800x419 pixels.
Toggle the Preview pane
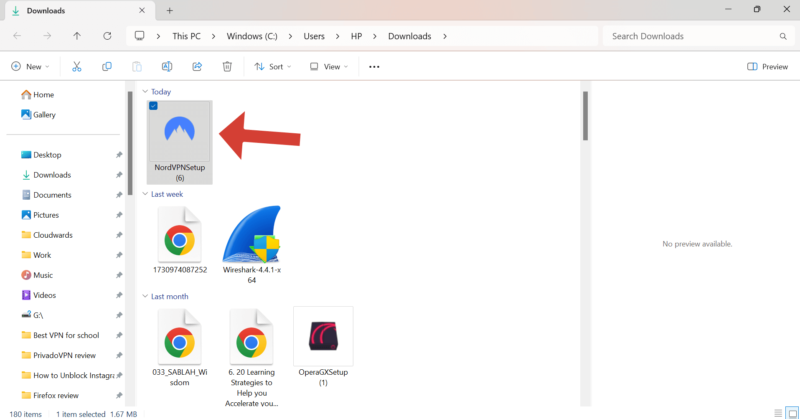[x=767, y=66]
